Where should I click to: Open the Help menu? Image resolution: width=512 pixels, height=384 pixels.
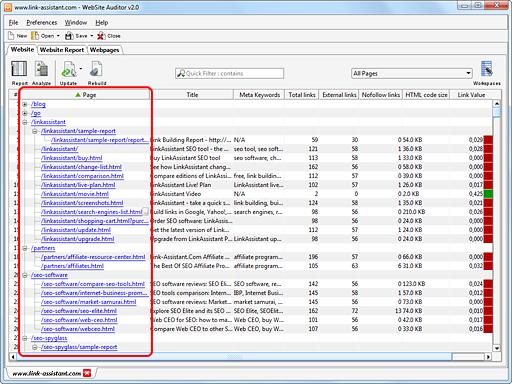(102, 23)
